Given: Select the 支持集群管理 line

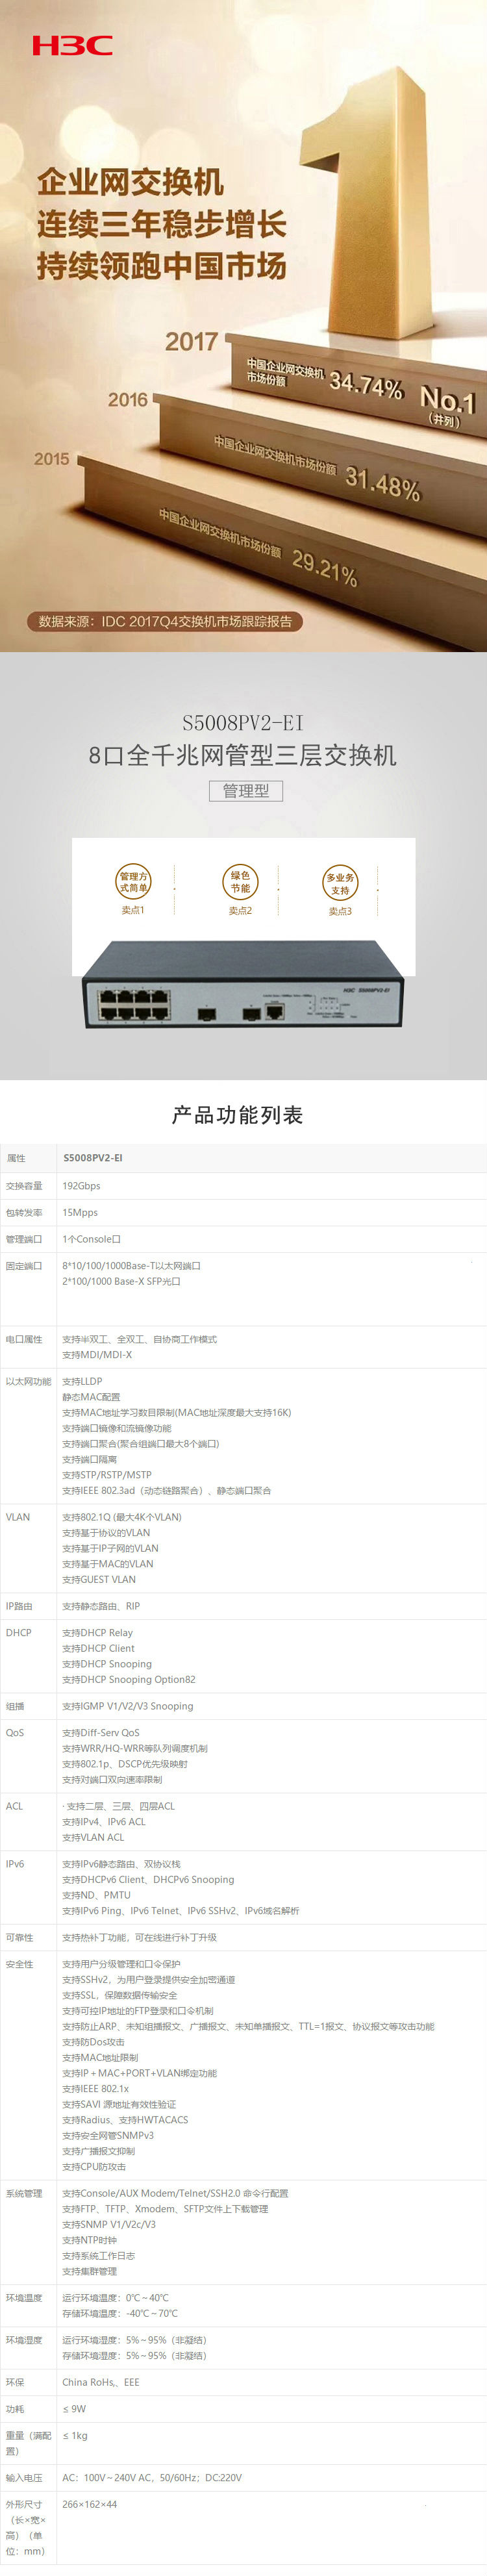Looking at the screenshot, I should [x=89, y=2271].
